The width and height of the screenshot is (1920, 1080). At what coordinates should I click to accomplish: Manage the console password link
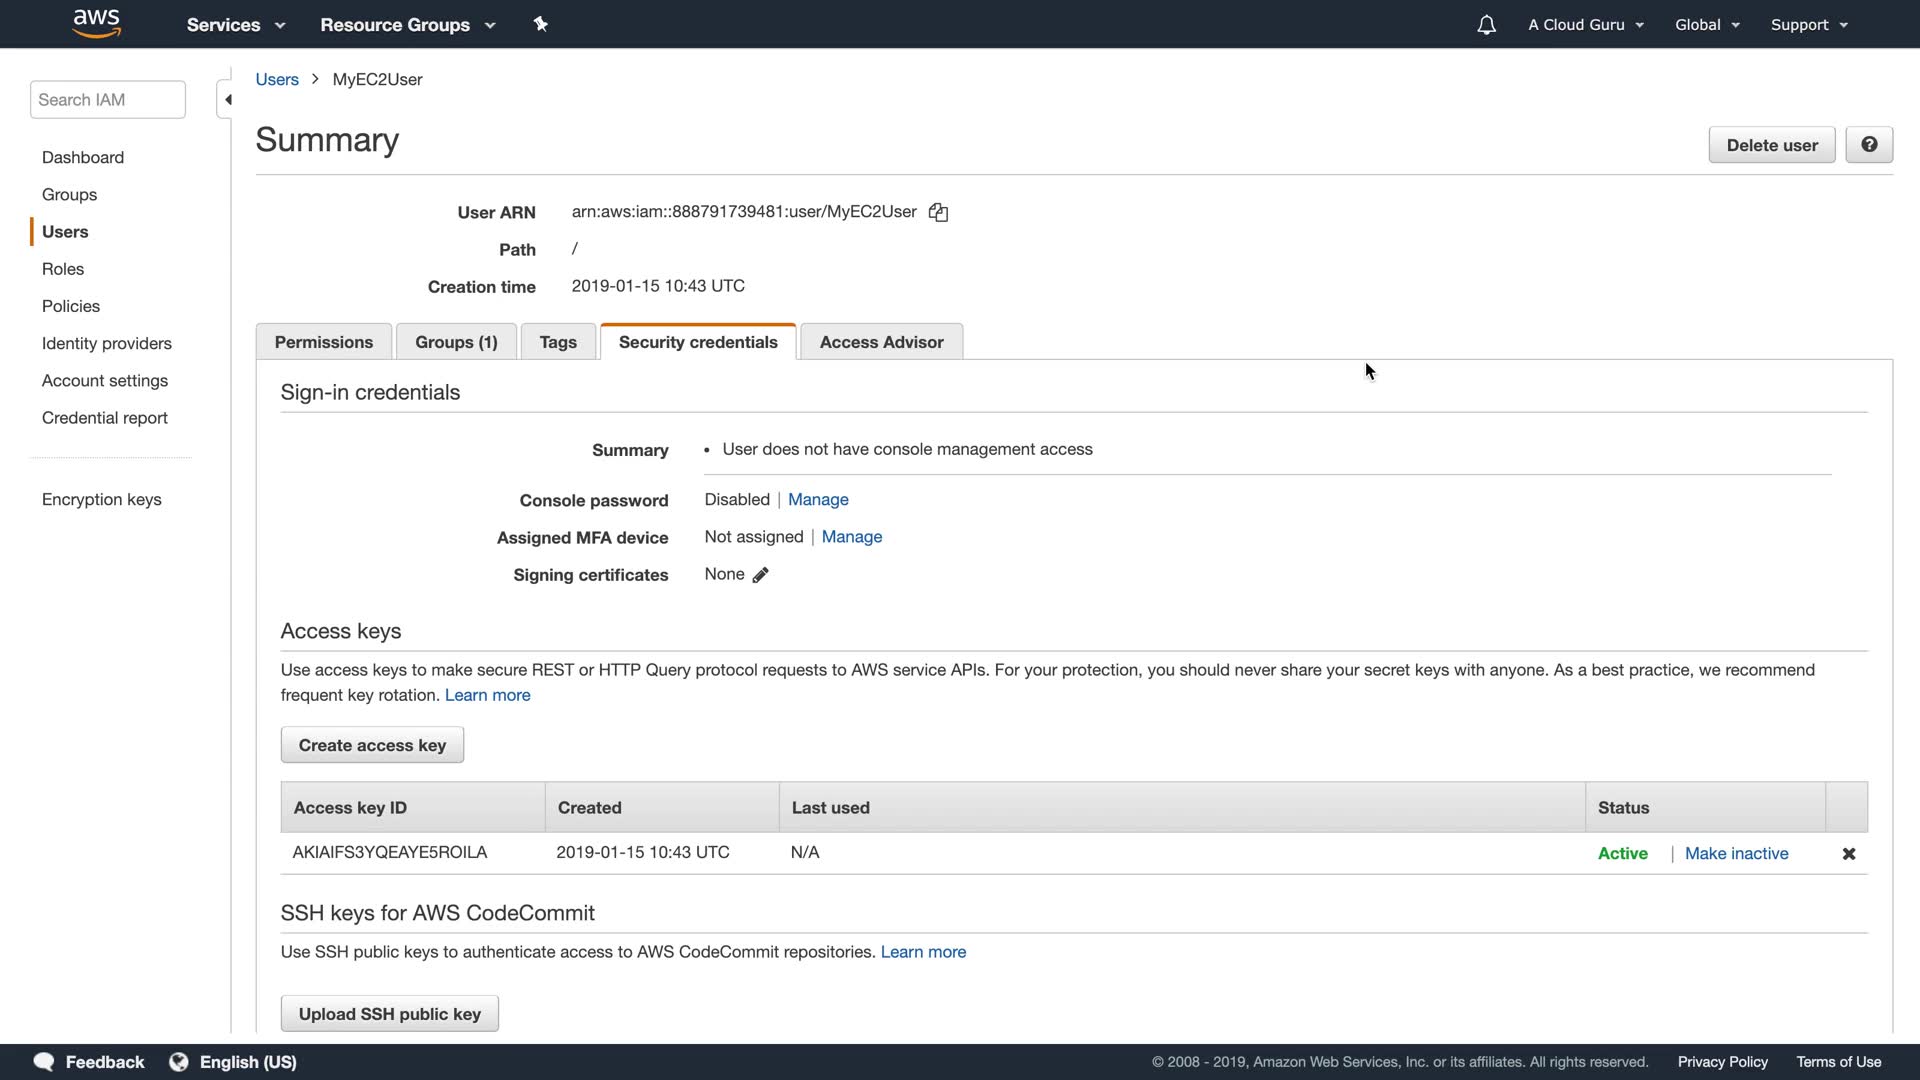818,500
